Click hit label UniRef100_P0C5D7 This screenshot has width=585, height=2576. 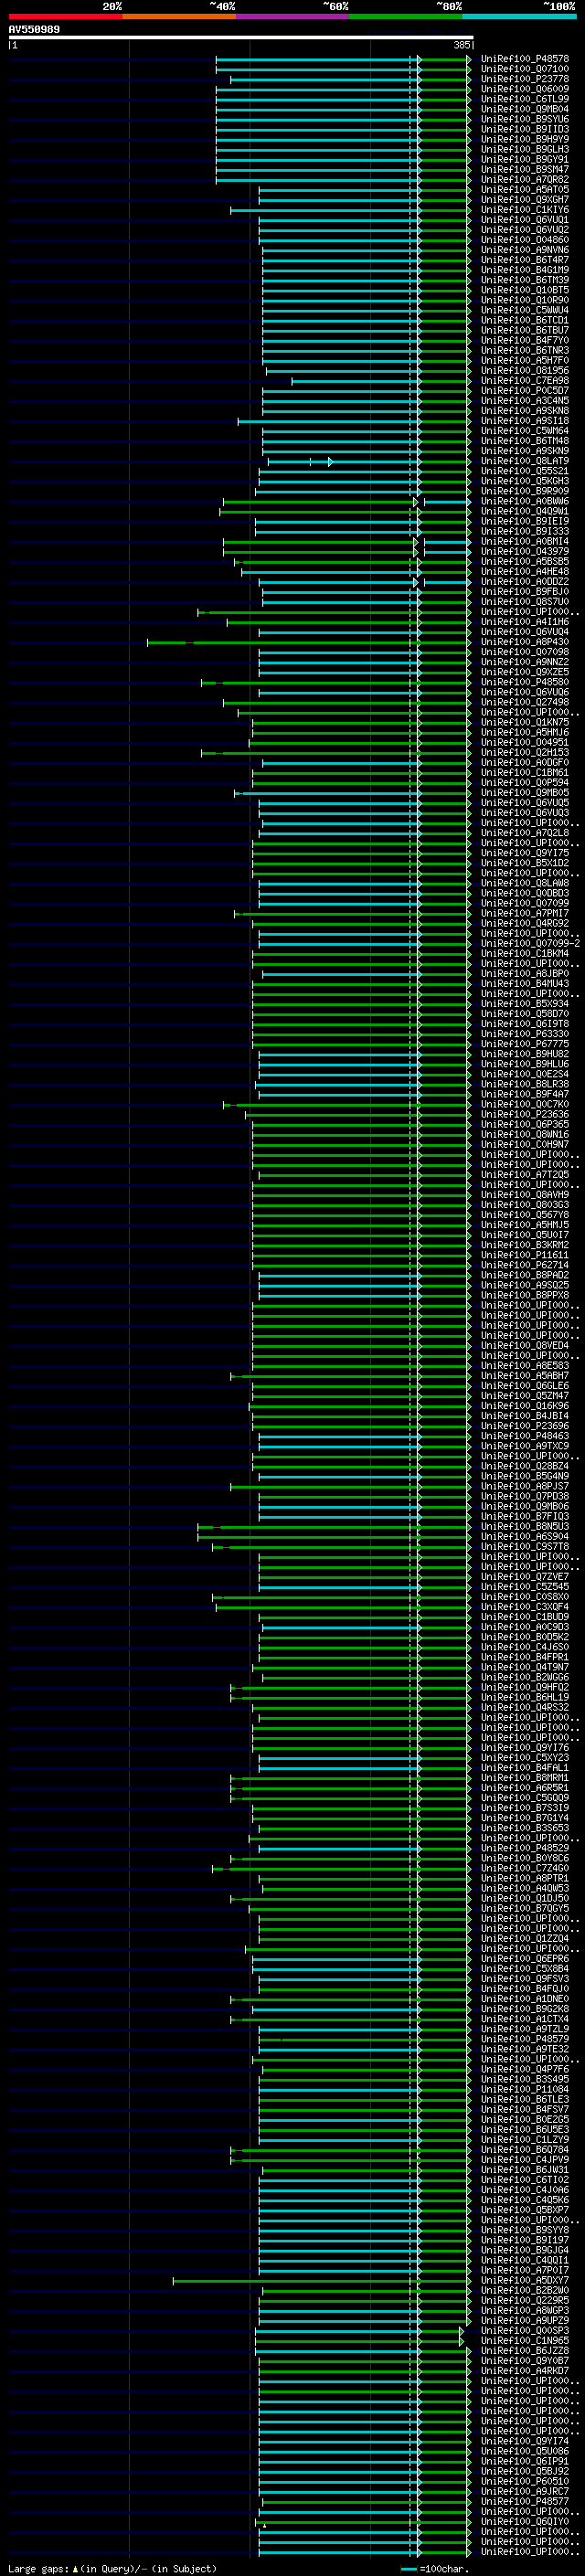tap(525, 391)
